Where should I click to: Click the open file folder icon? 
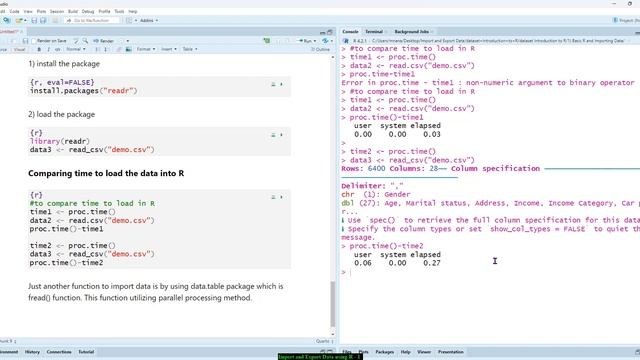tap(19, 20)
